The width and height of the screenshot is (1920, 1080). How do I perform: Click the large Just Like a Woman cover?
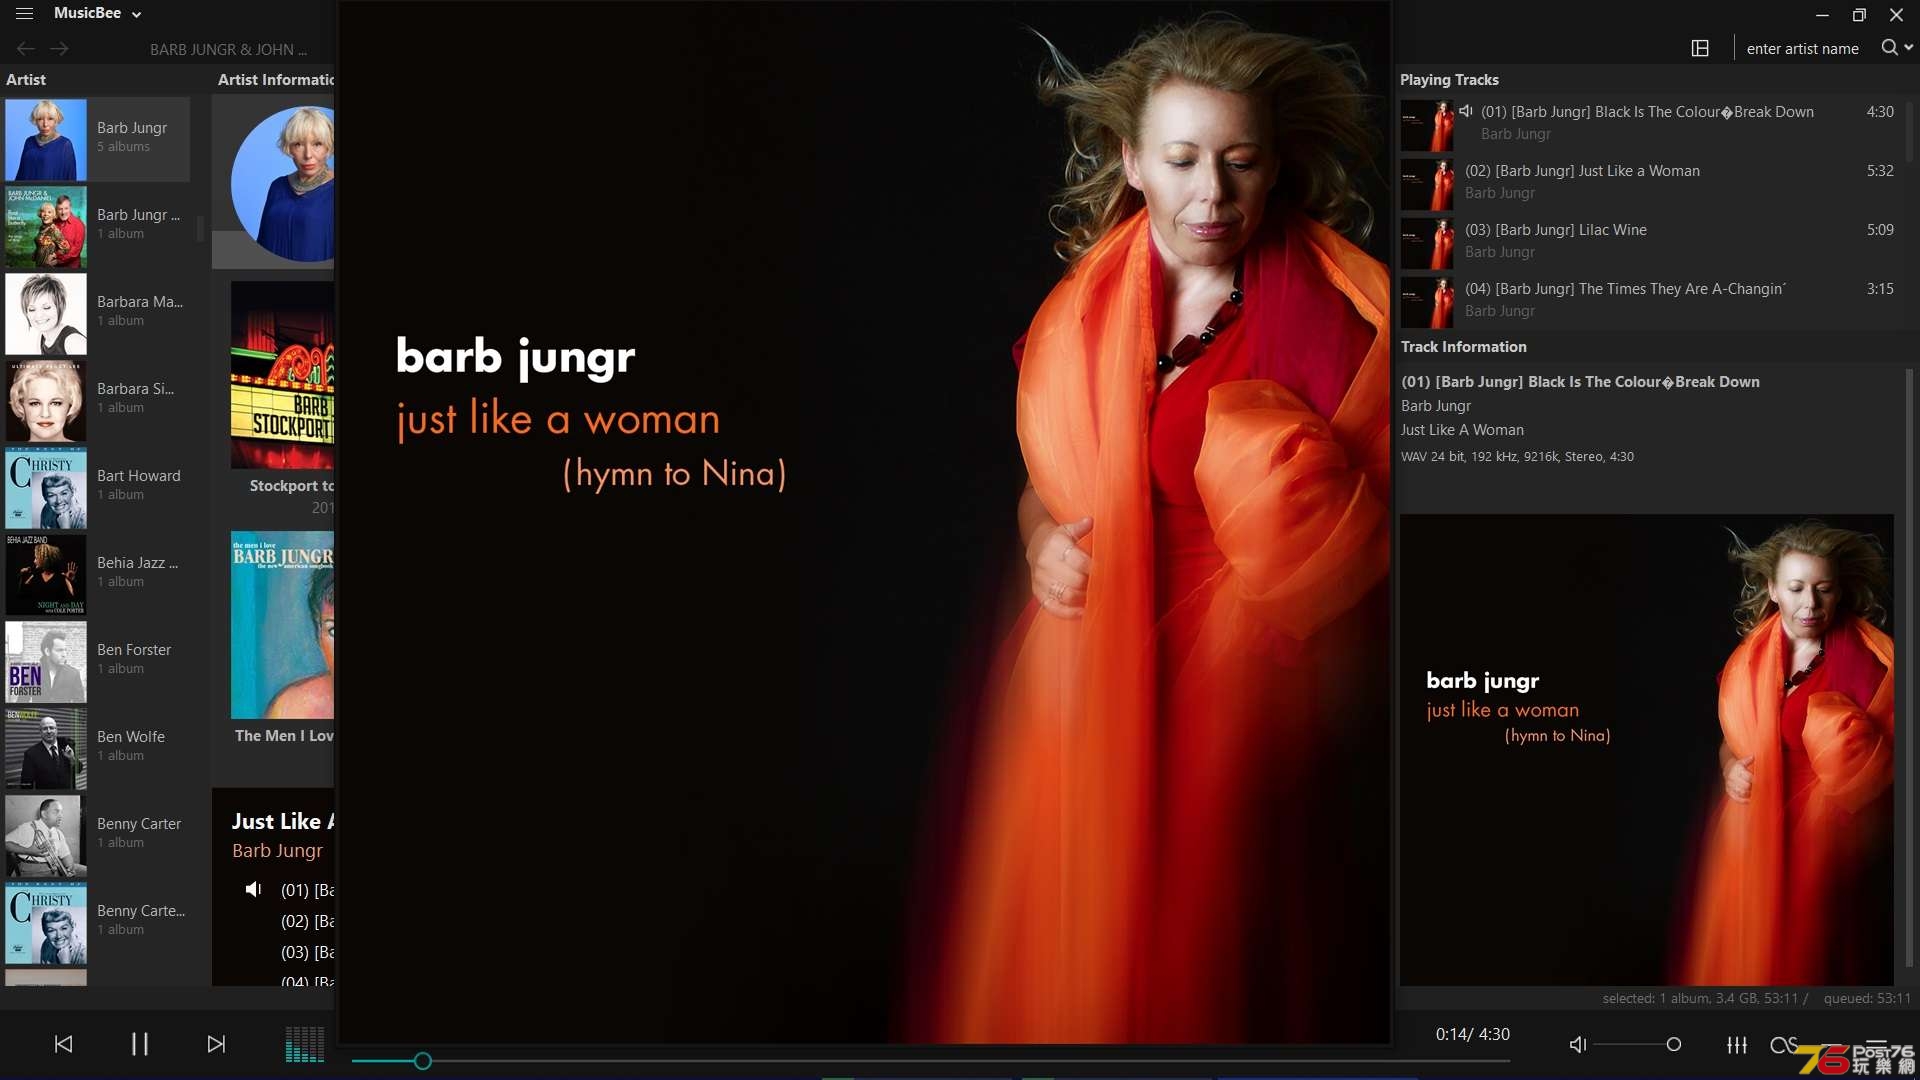pos(865,522)
